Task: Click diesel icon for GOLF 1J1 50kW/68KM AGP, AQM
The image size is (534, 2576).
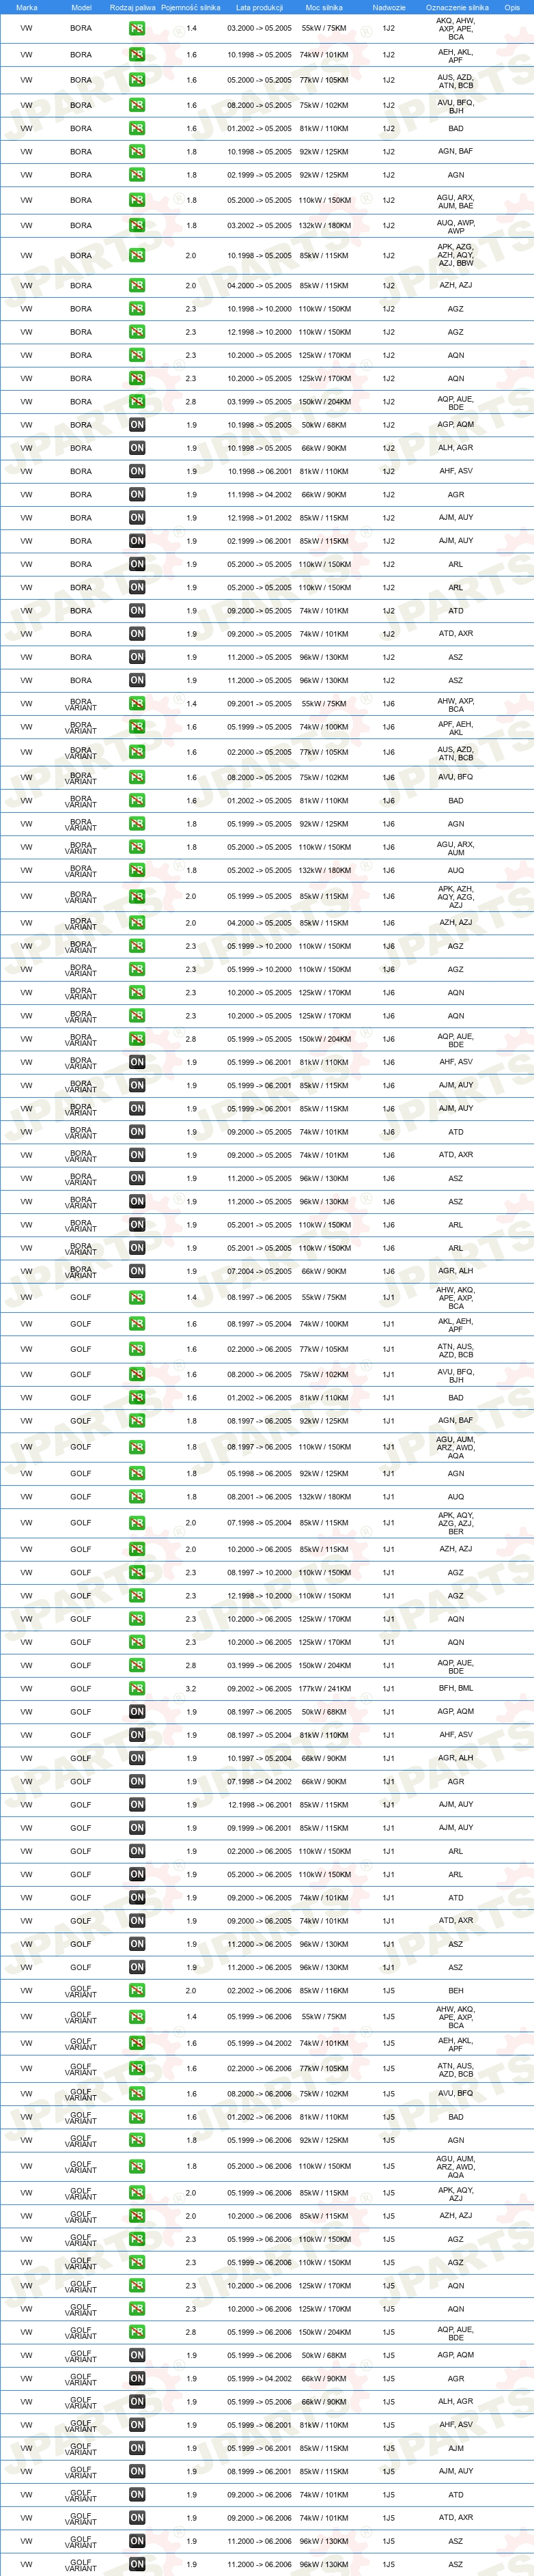Action: [137, 1712]
